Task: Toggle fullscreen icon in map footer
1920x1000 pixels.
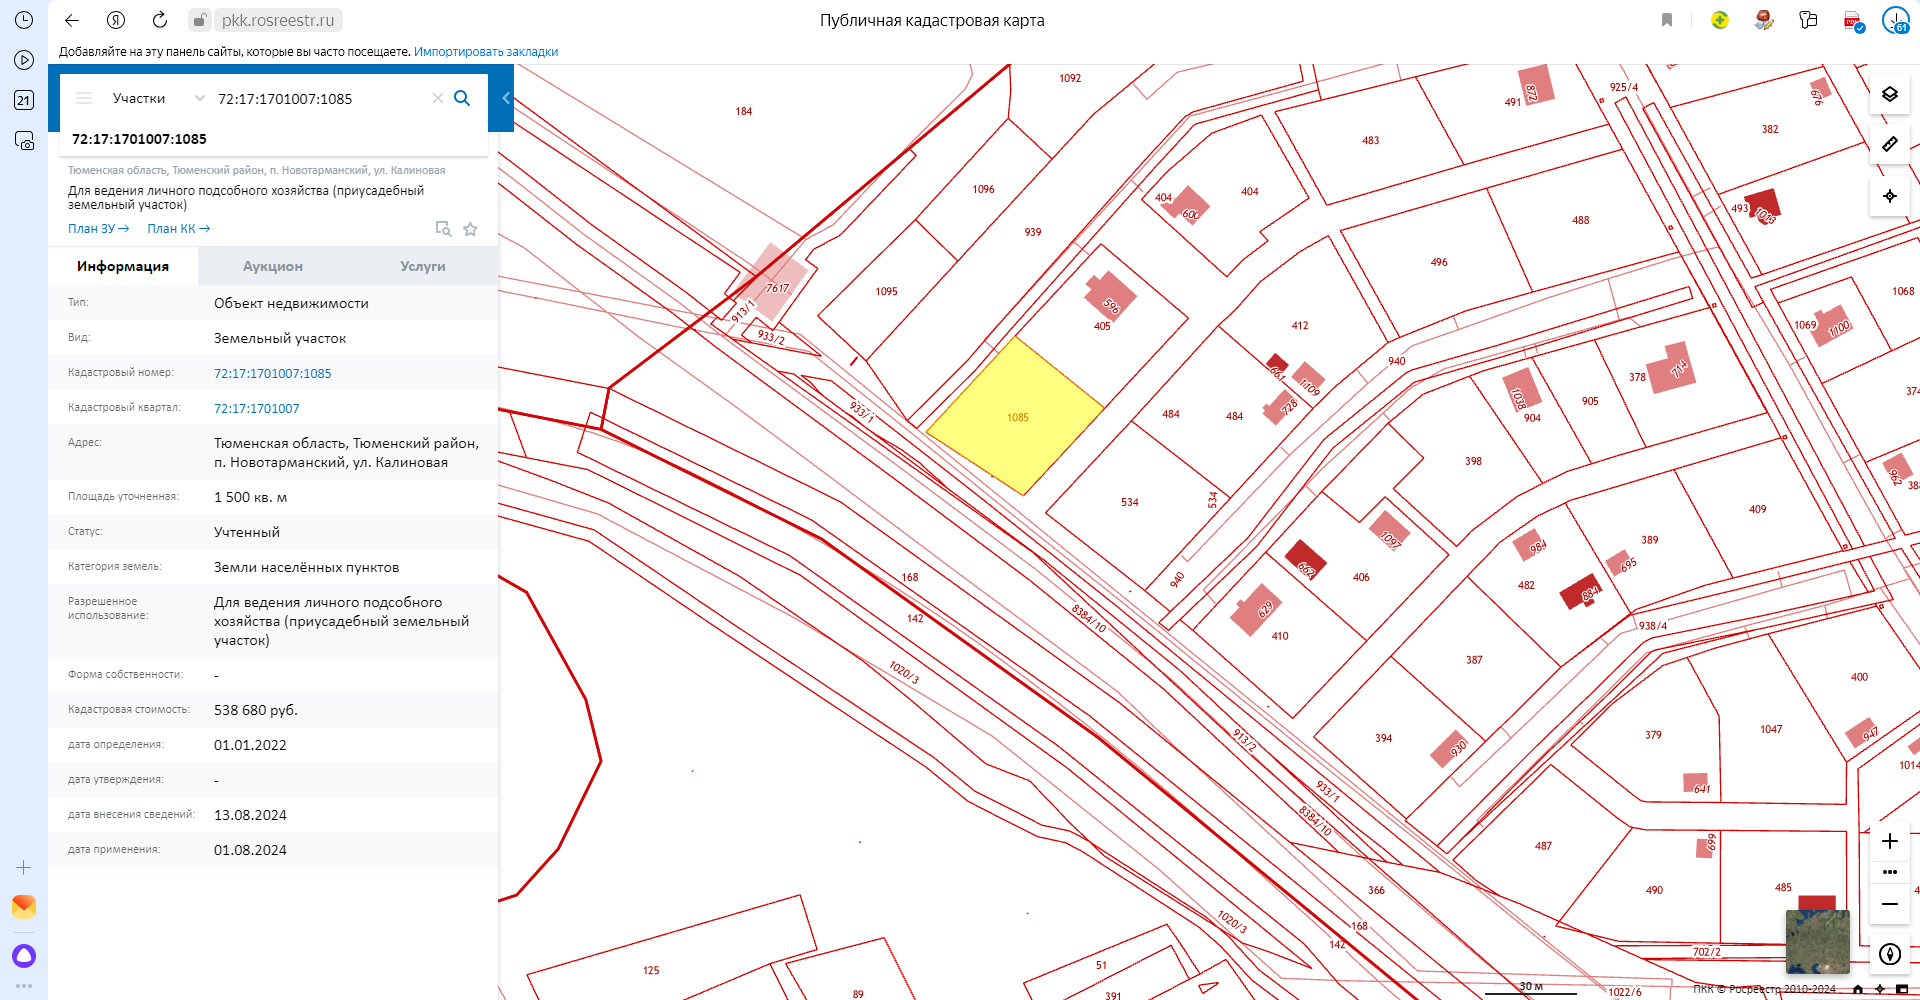Action: [x=1902, y=989]
